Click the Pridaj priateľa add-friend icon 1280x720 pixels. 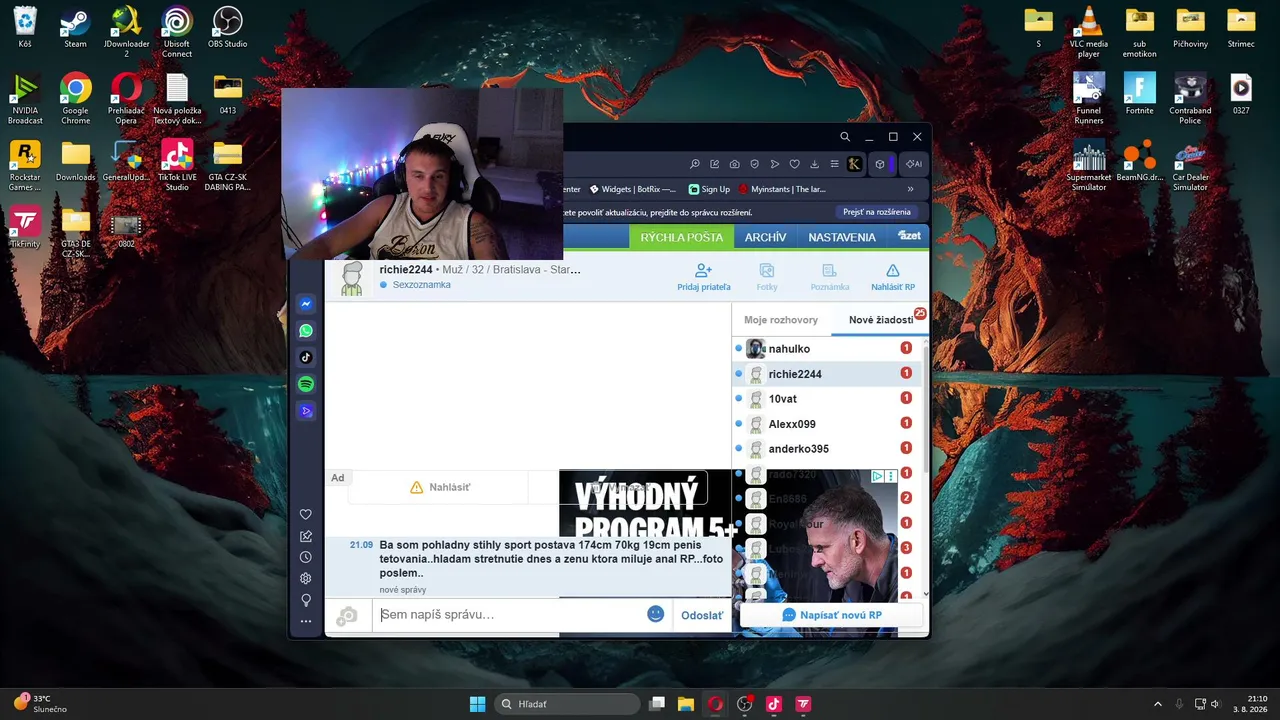point(703,270)
